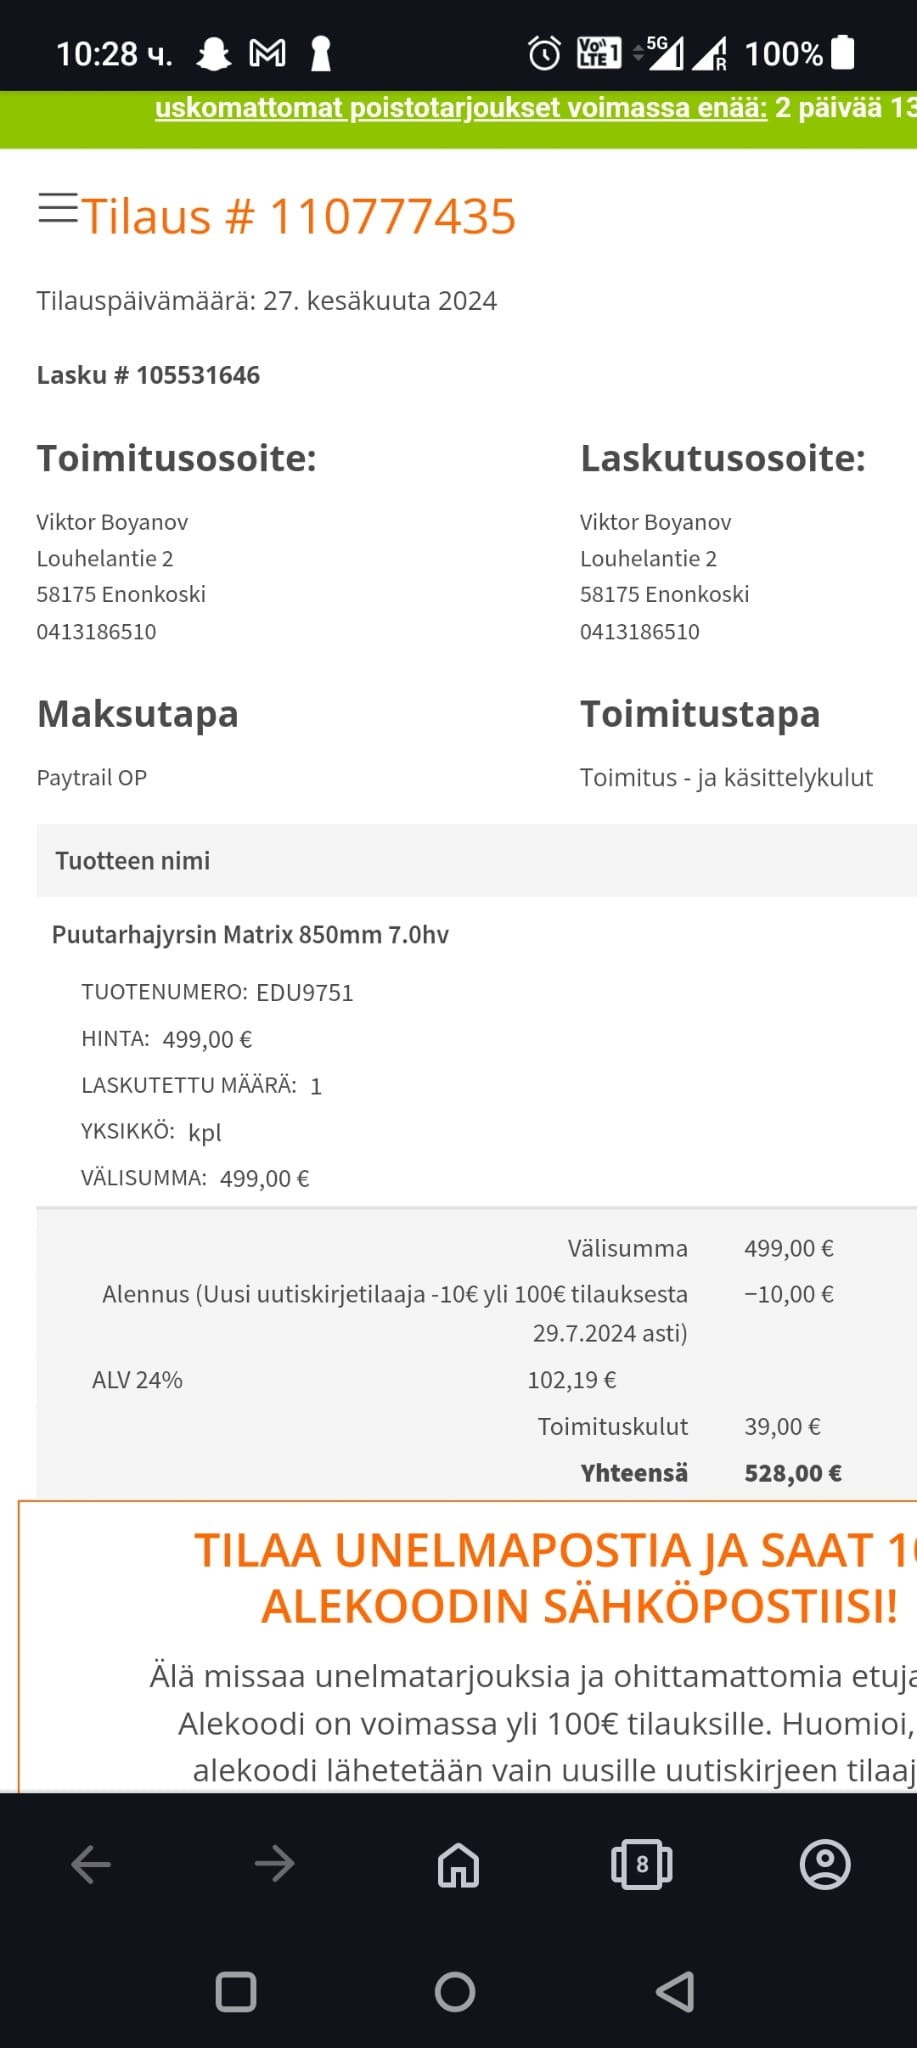Tap the battery status indicator
The image size is (917, 2048).
[843, 53]
